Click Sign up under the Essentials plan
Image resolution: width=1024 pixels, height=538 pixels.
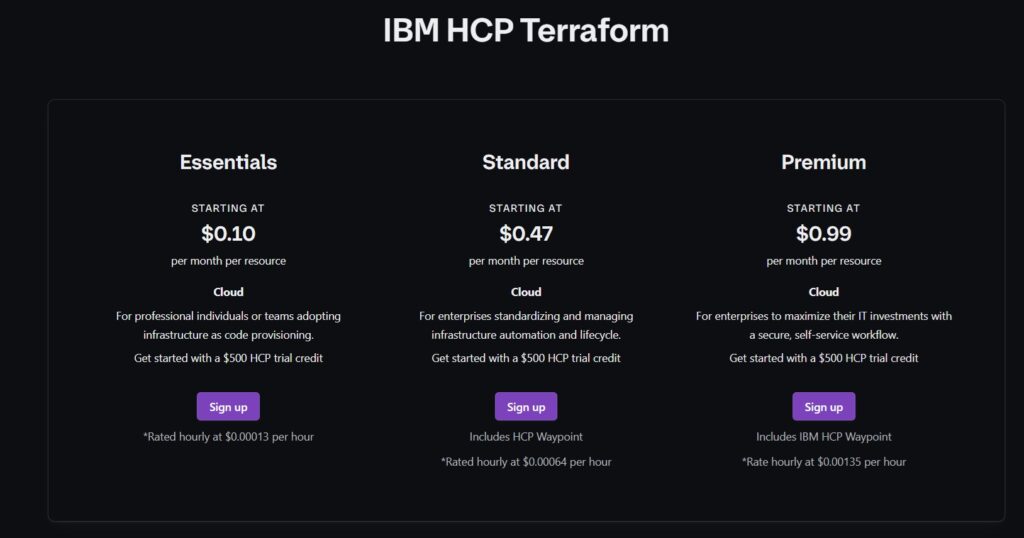(x=228, y=406)
